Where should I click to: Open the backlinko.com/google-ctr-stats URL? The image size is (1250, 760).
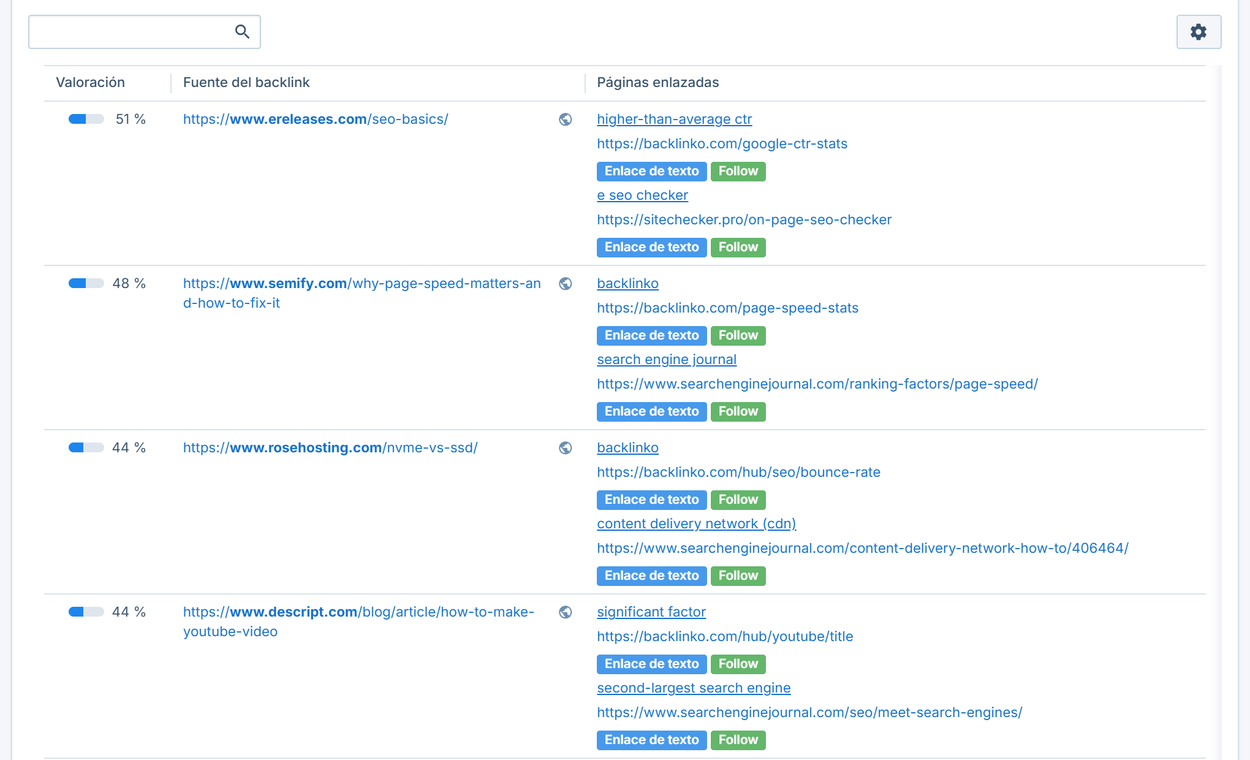[x=722, y=143]
